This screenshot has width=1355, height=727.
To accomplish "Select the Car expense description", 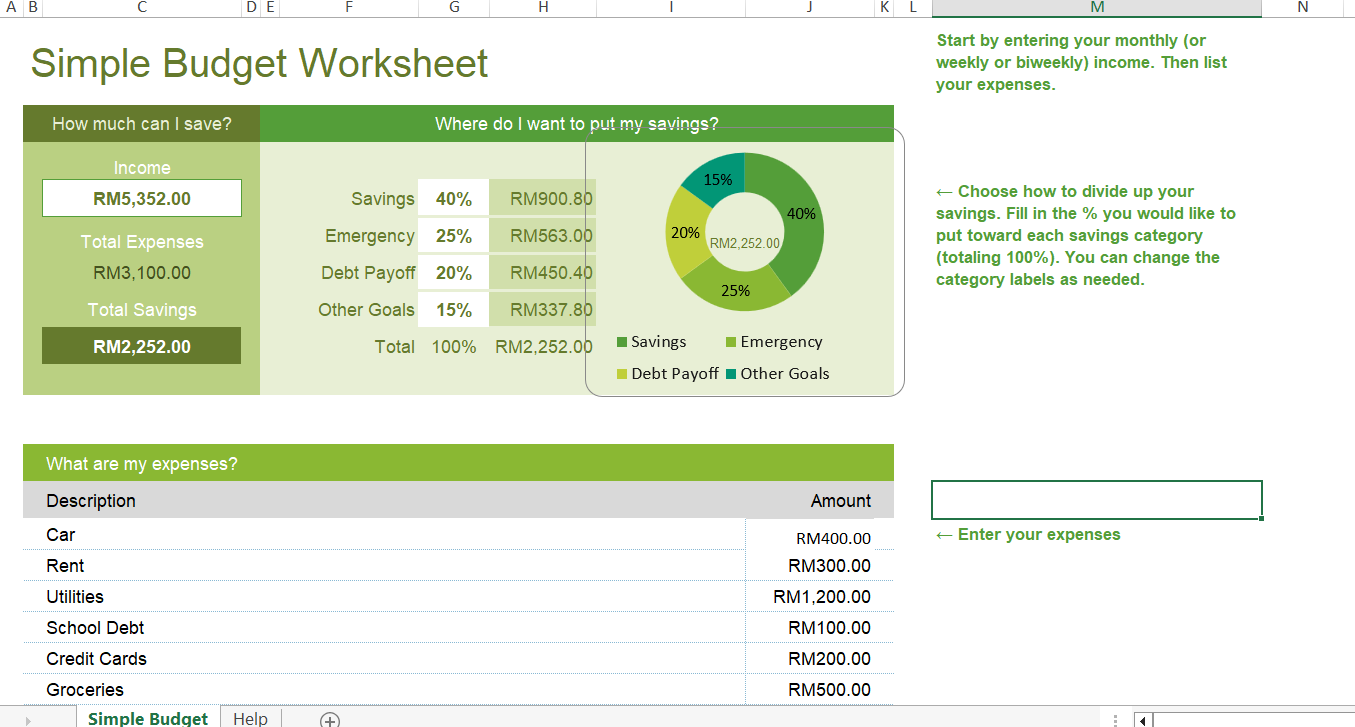I will tap(61, 535).
